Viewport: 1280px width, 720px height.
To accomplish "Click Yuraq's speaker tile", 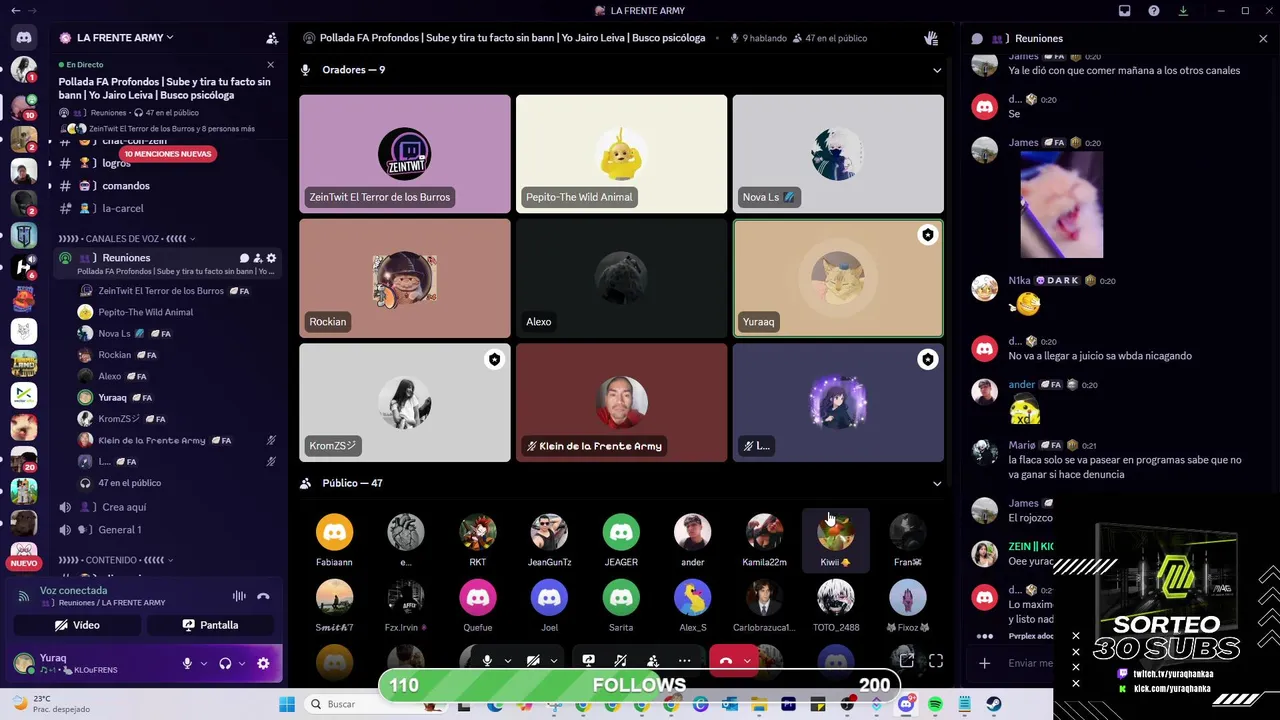I will click(x=838, y=278).
